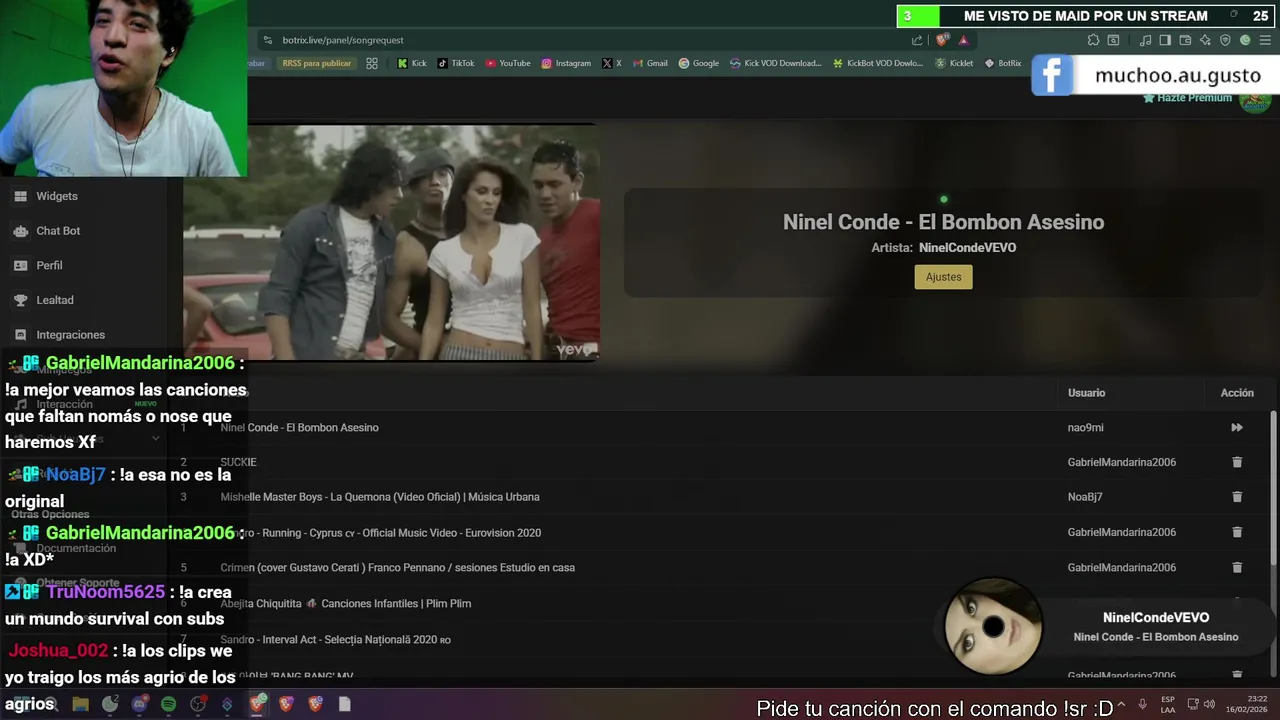The image size is (1280, 720).
Task: Open Spotify from the taskbar
Action: pyautogui.click(x=168, y=704)
